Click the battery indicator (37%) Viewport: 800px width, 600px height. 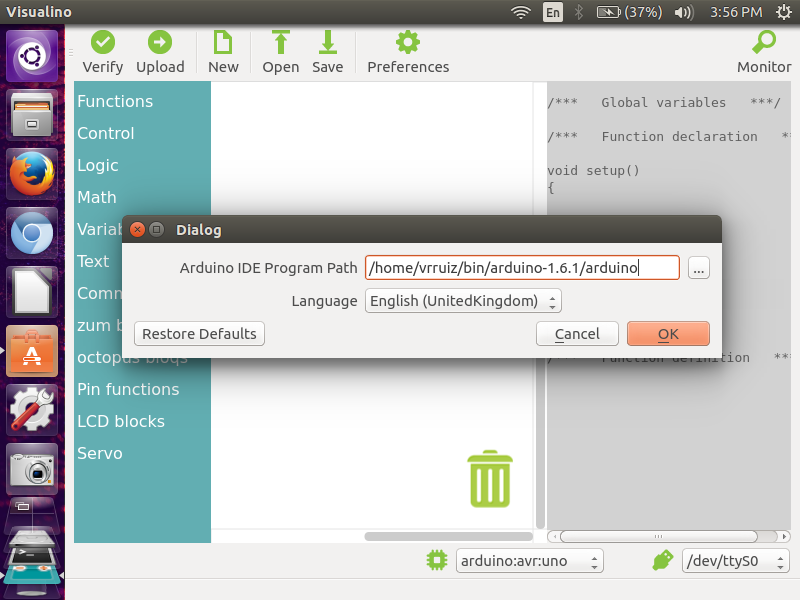click(x=629, y=12)
